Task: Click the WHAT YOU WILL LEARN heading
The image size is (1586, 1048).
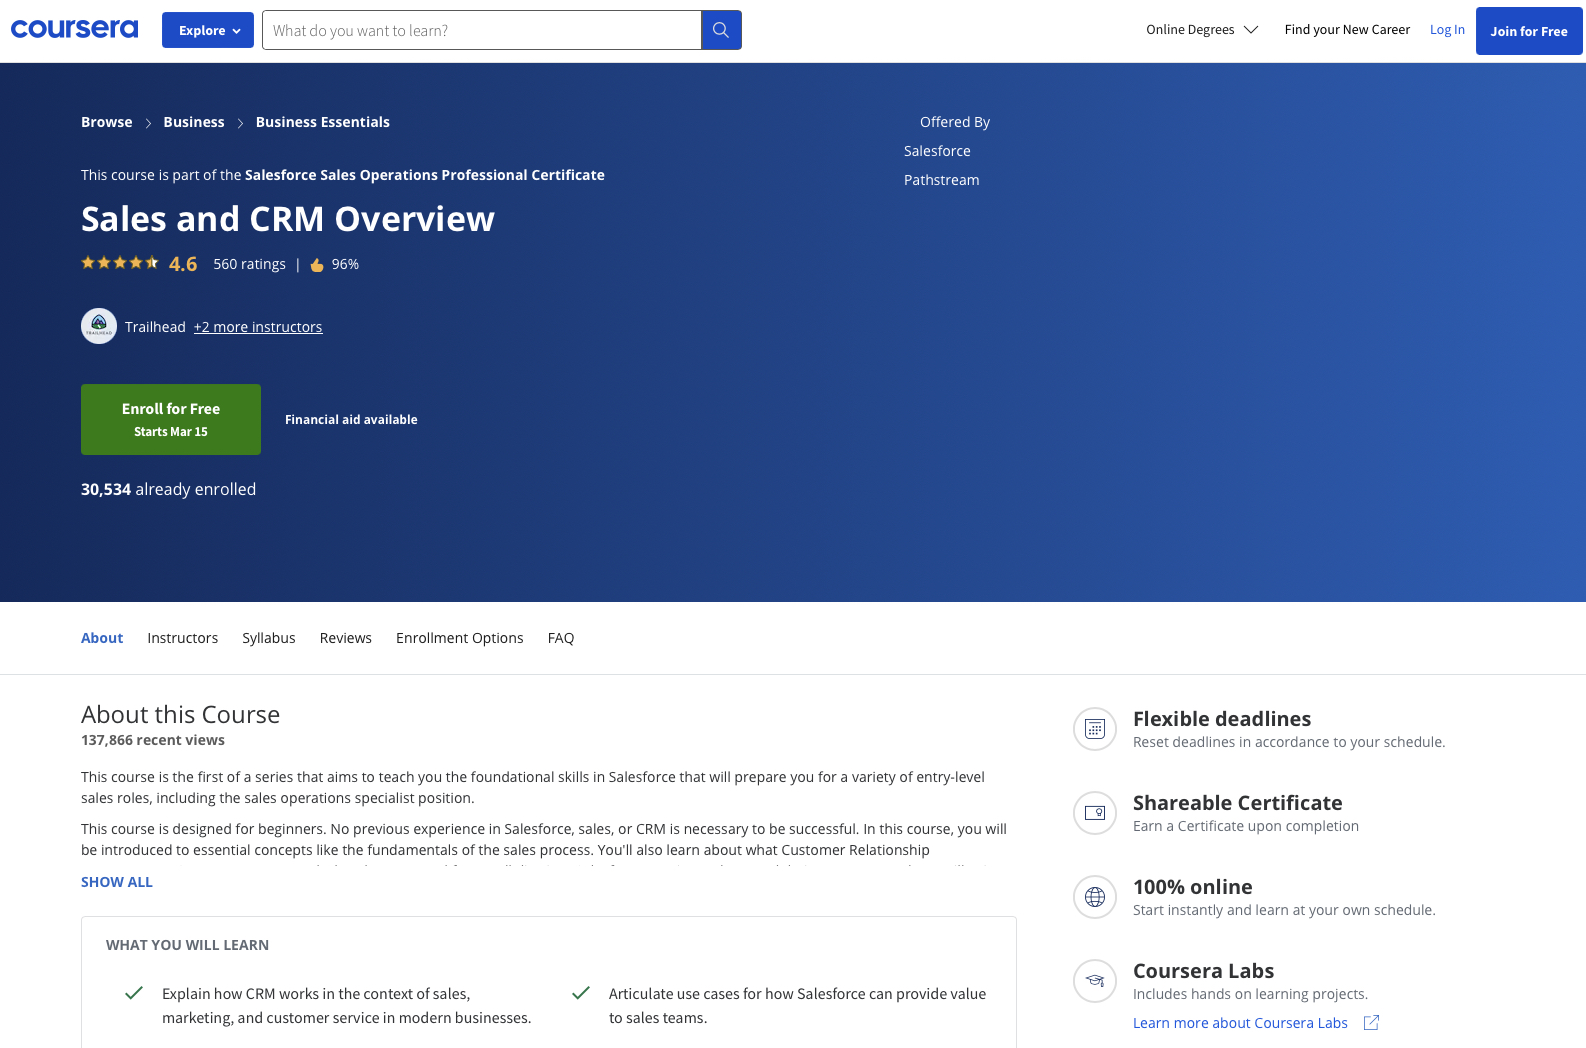Action: click(x=187, y=945)
